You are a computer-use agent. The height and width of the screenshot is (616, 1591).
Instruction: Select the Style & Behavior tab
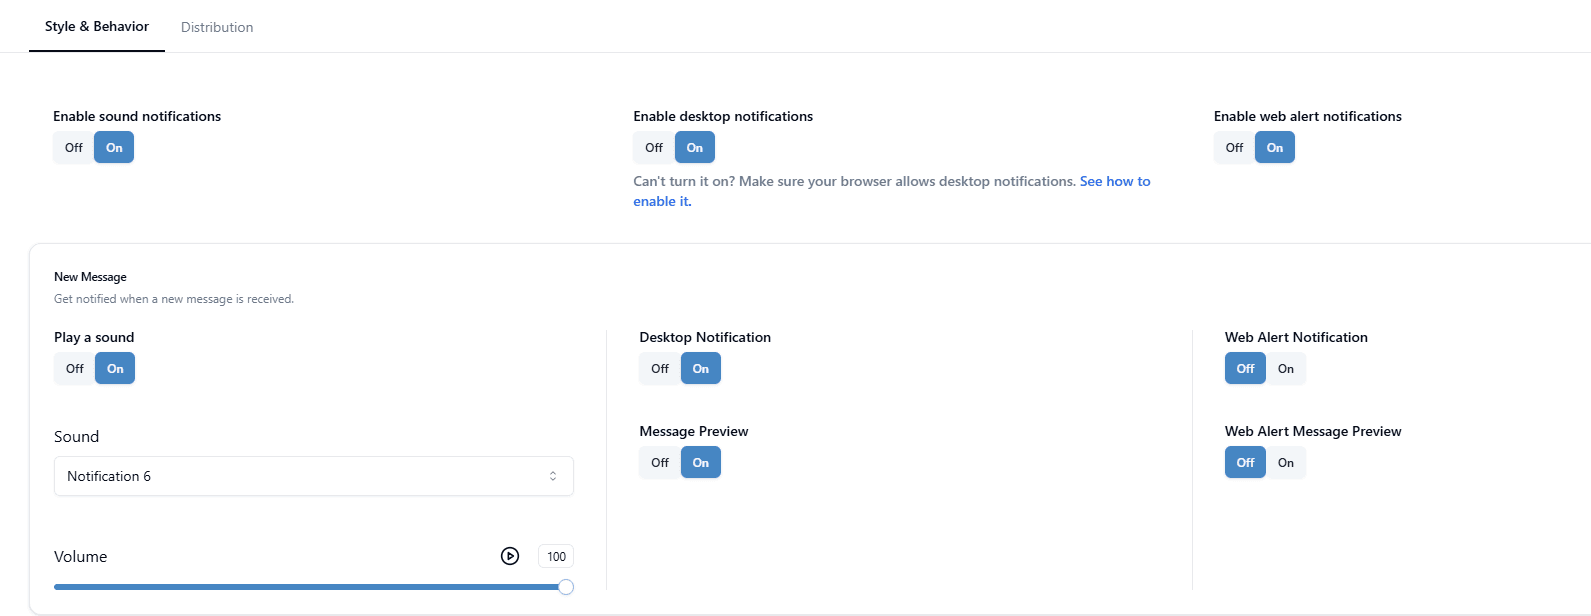(x=97, y=26)
